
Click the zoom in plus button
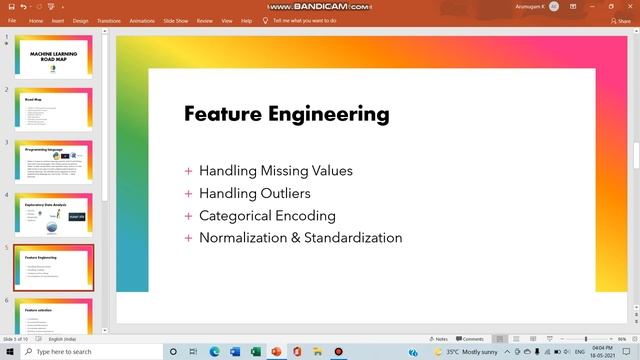coord(611,339)
